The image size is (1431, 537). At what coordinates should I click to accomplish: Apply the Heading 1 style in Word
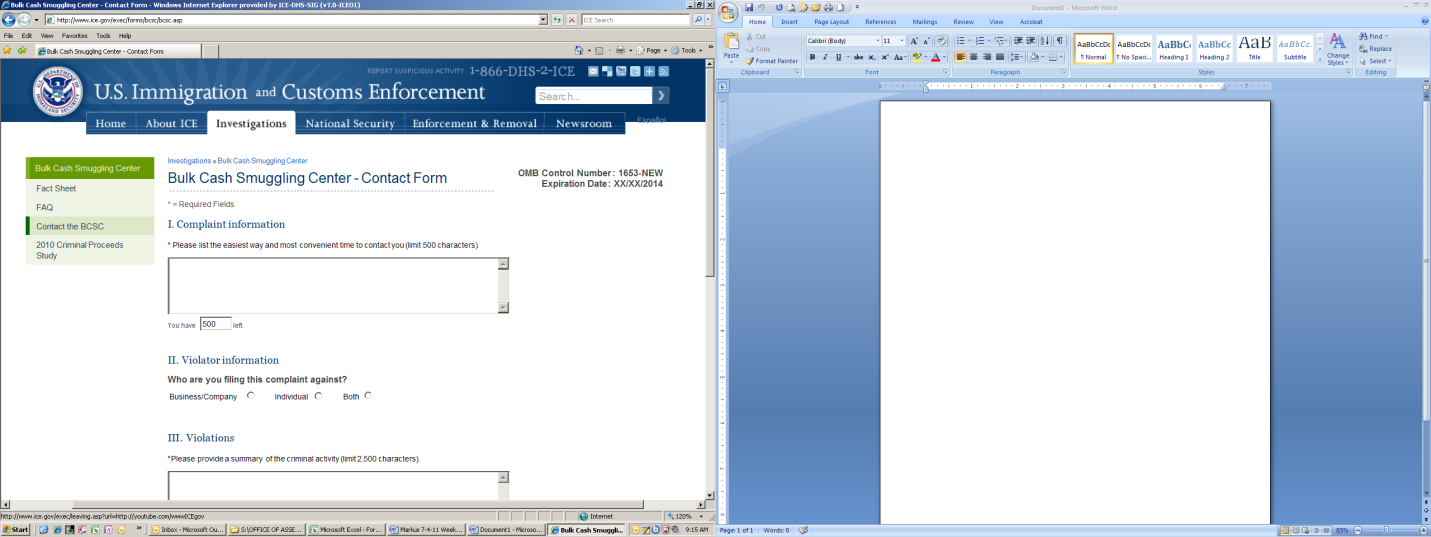[1174, 49]
